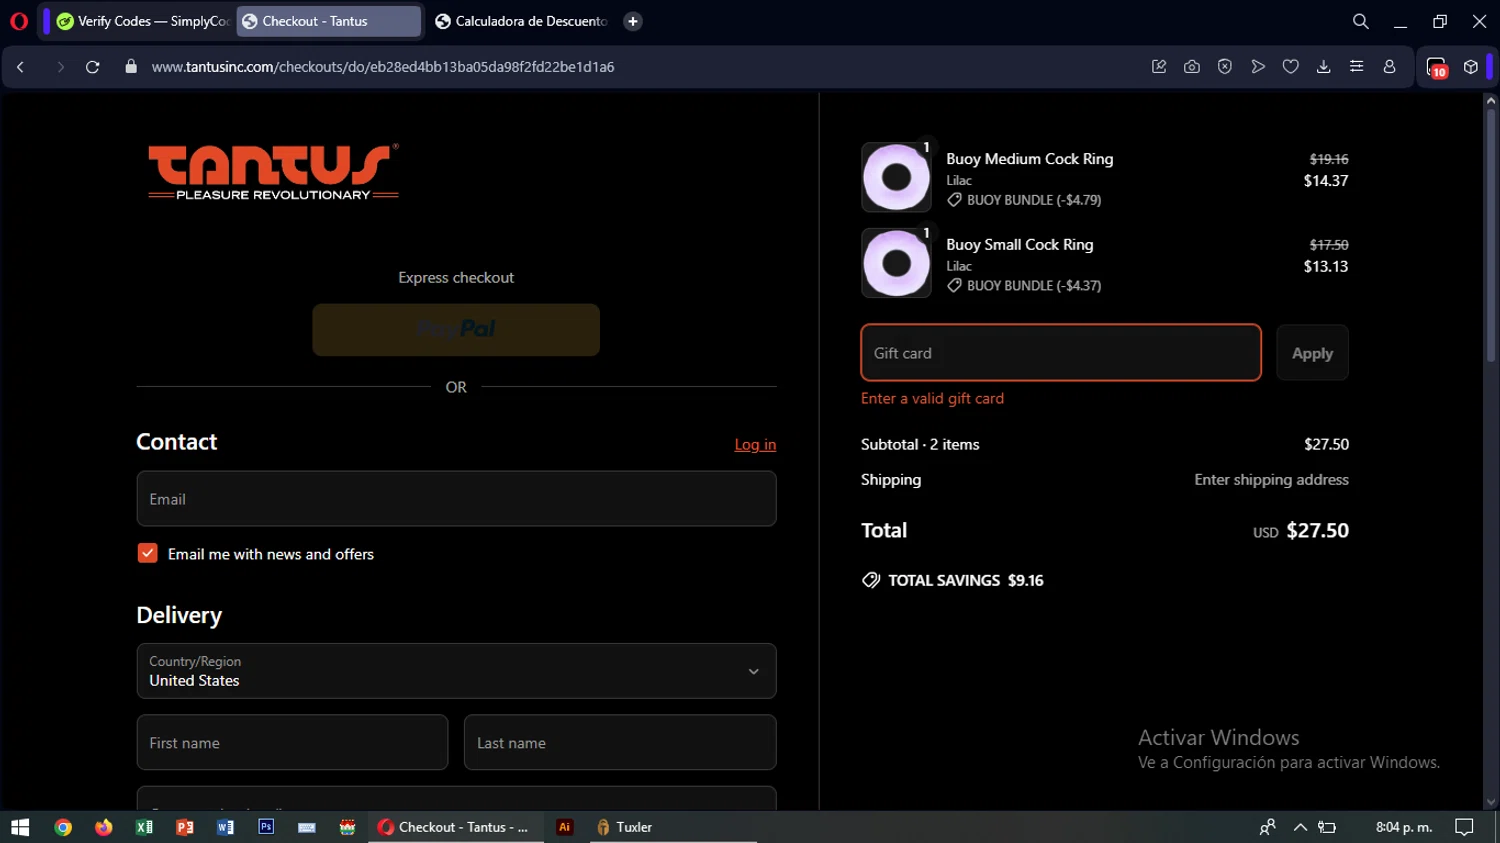Screen dimensions: 1500x843
Task: Open the ad blocker shield icon
Action: click(1225, 67)
